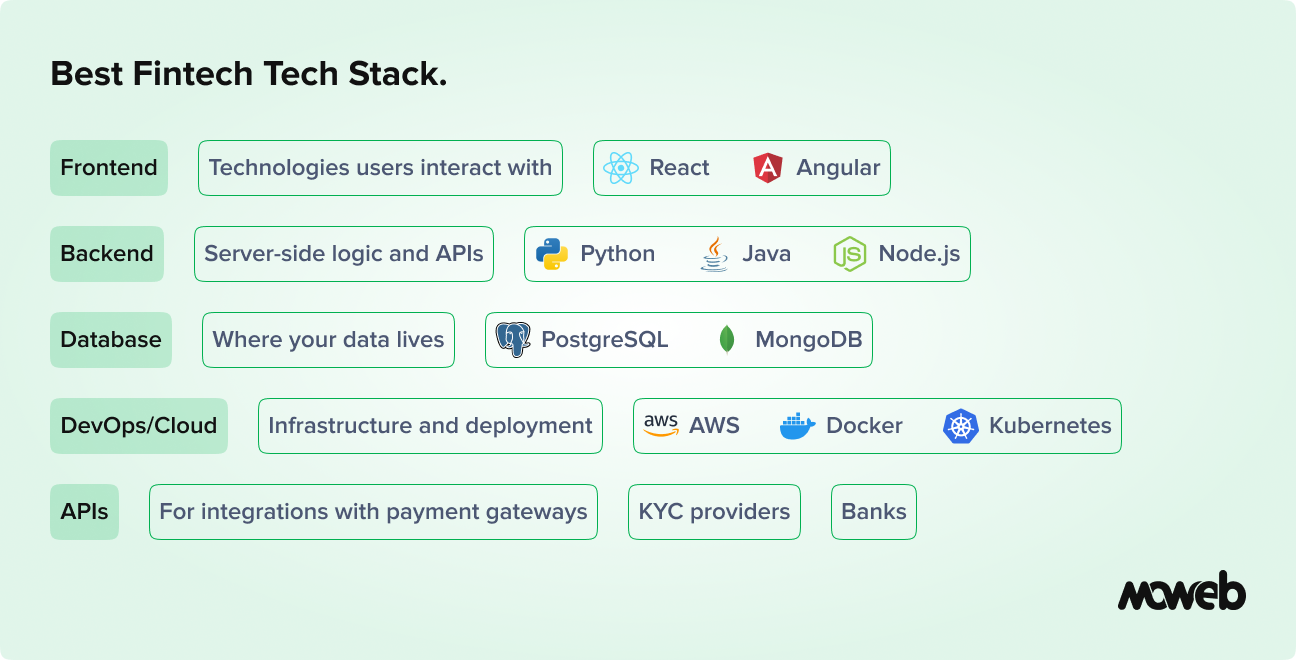Select the AWS logo icon

[x=659, y=425]
